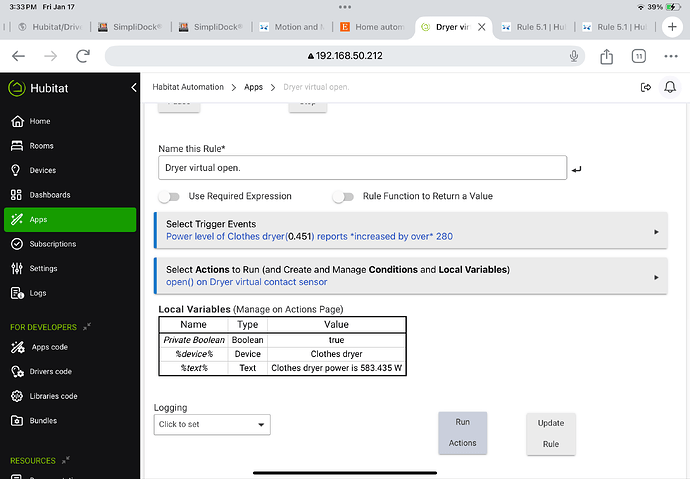Open the browser more options menu

(x=671, y=56)
